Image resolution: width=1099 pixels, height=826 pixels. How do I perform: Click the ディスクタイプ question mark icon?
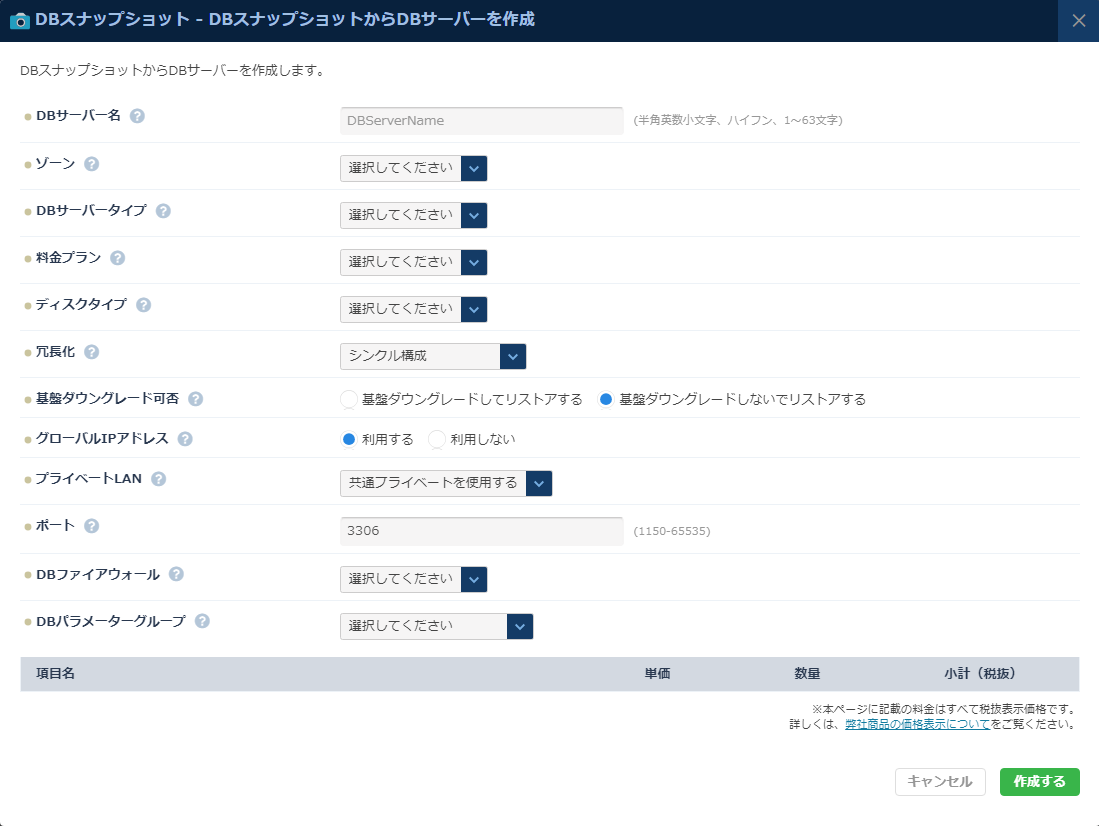coord(143,304)
